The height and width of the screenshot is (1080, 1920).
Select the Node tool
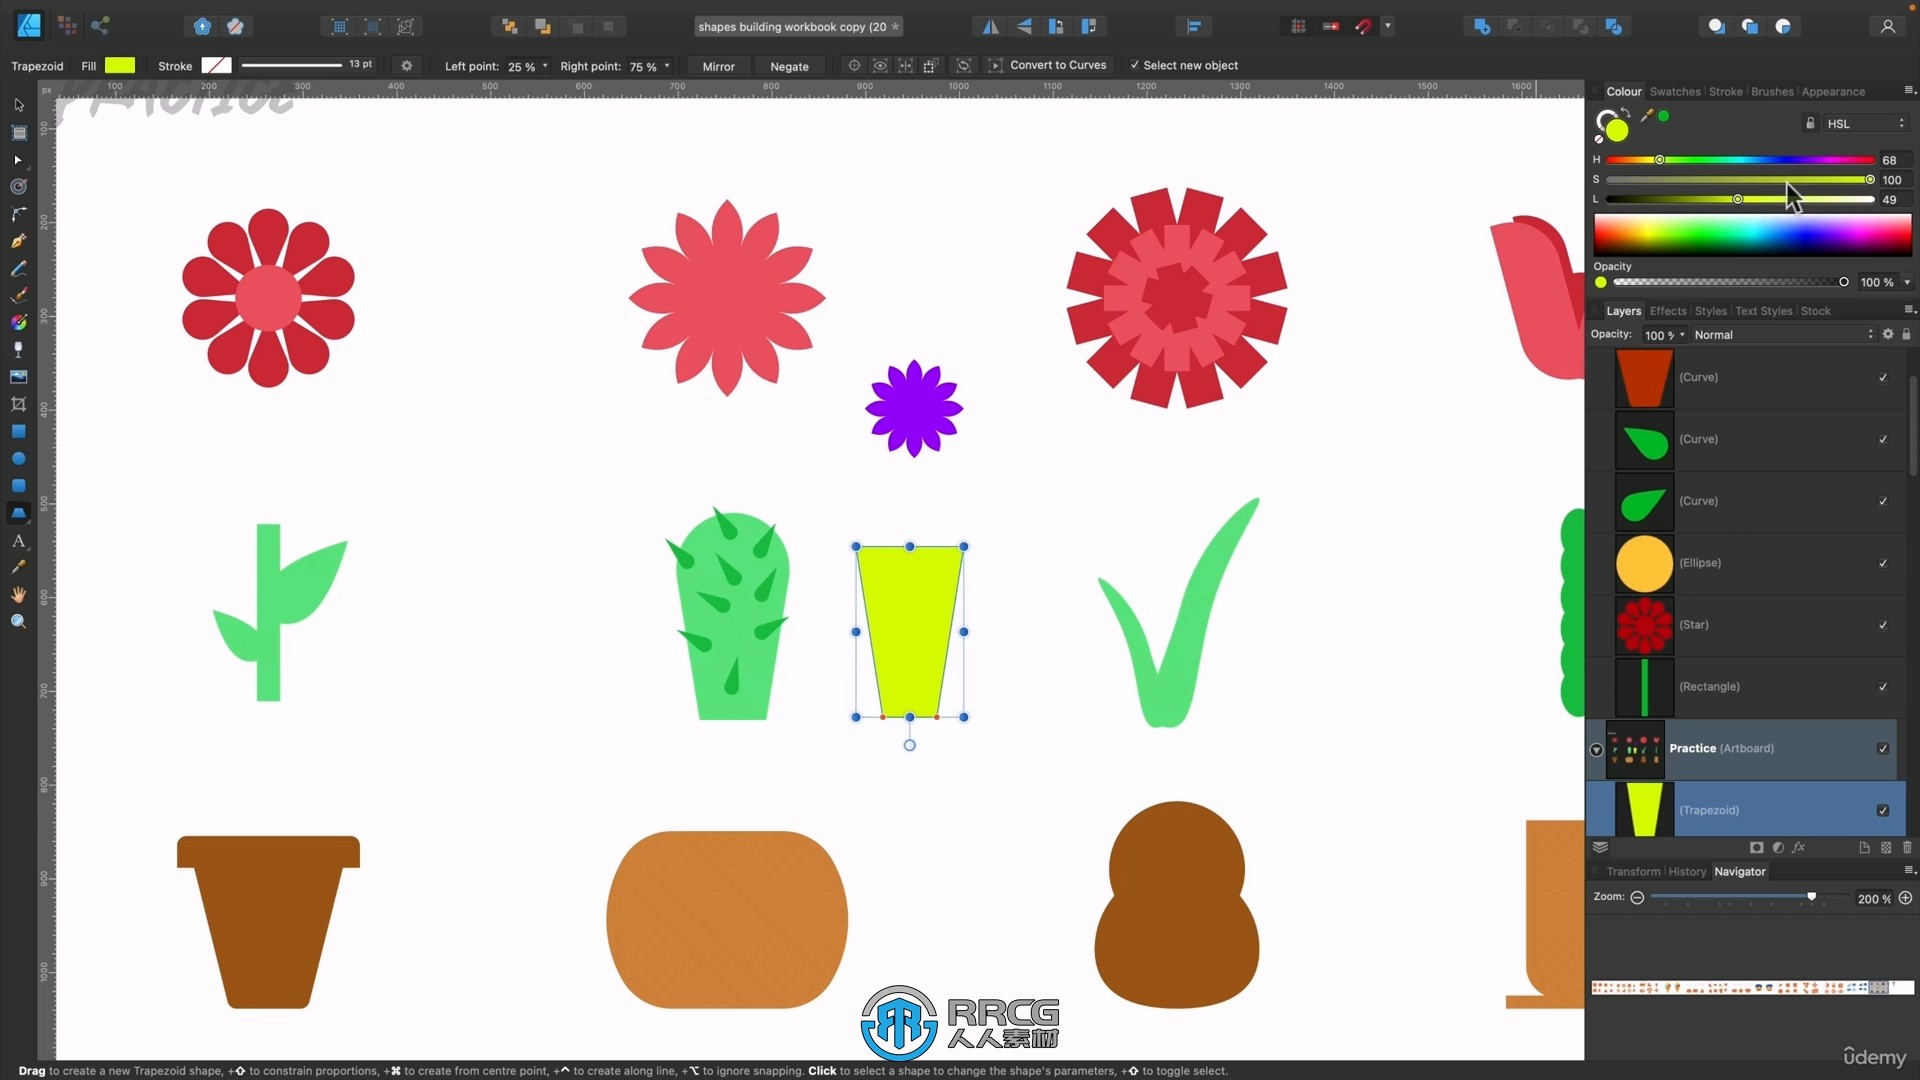pos(18,159)
